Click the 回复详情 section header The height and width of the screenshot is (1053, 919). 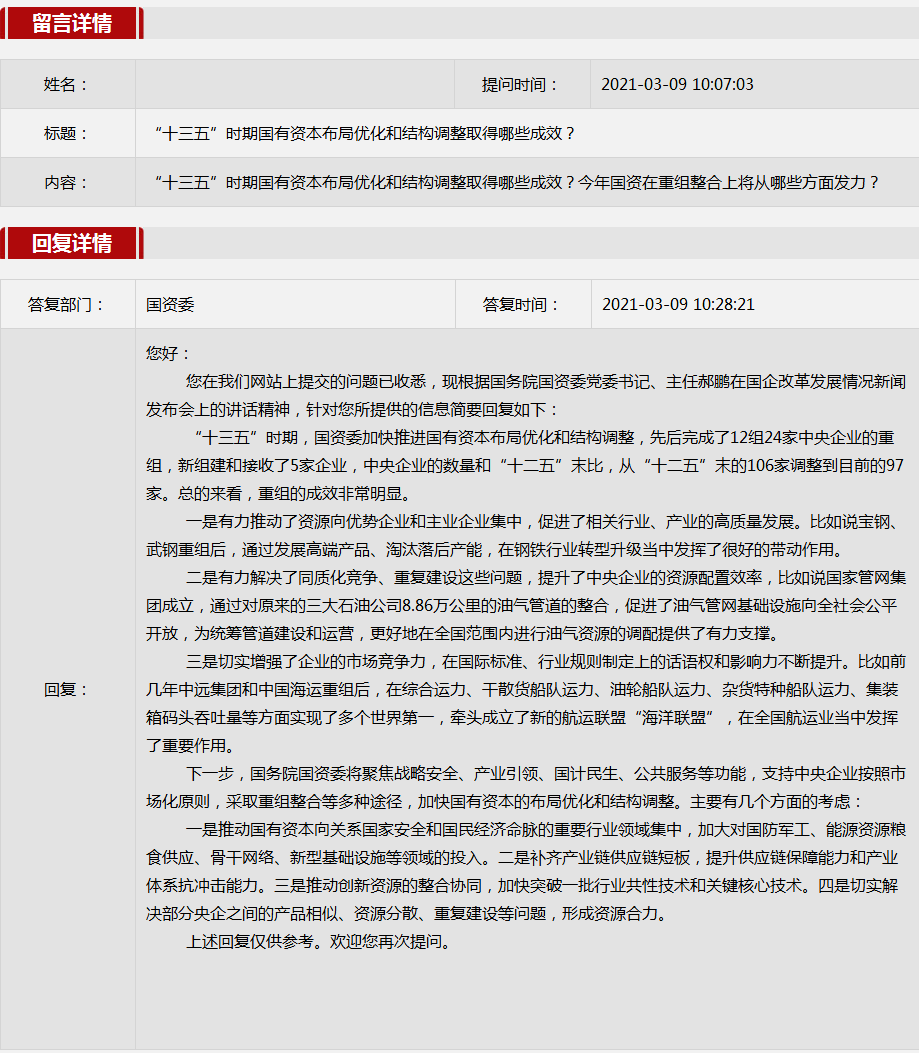[x=72, y=243]
